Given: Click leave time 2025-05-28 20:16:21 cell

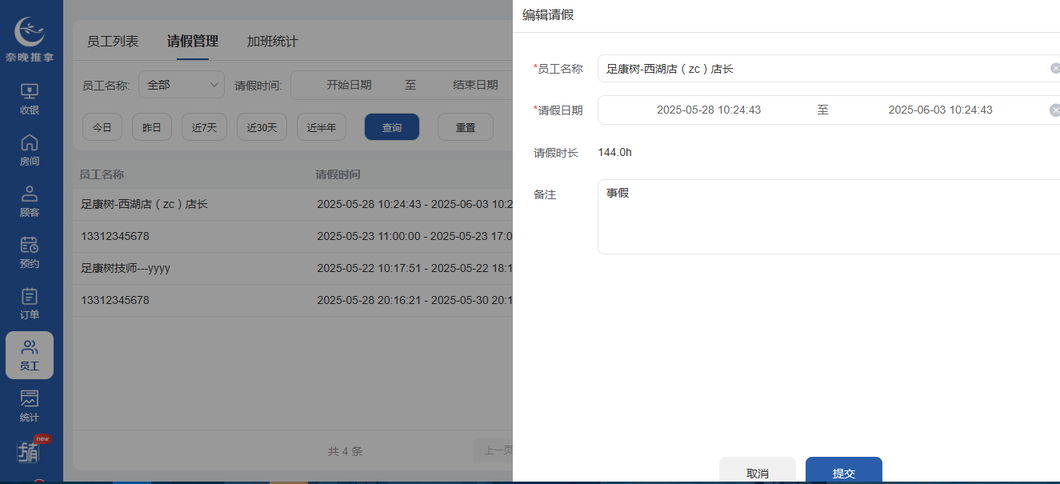Looking at the screenshot, I should [414, 300].
